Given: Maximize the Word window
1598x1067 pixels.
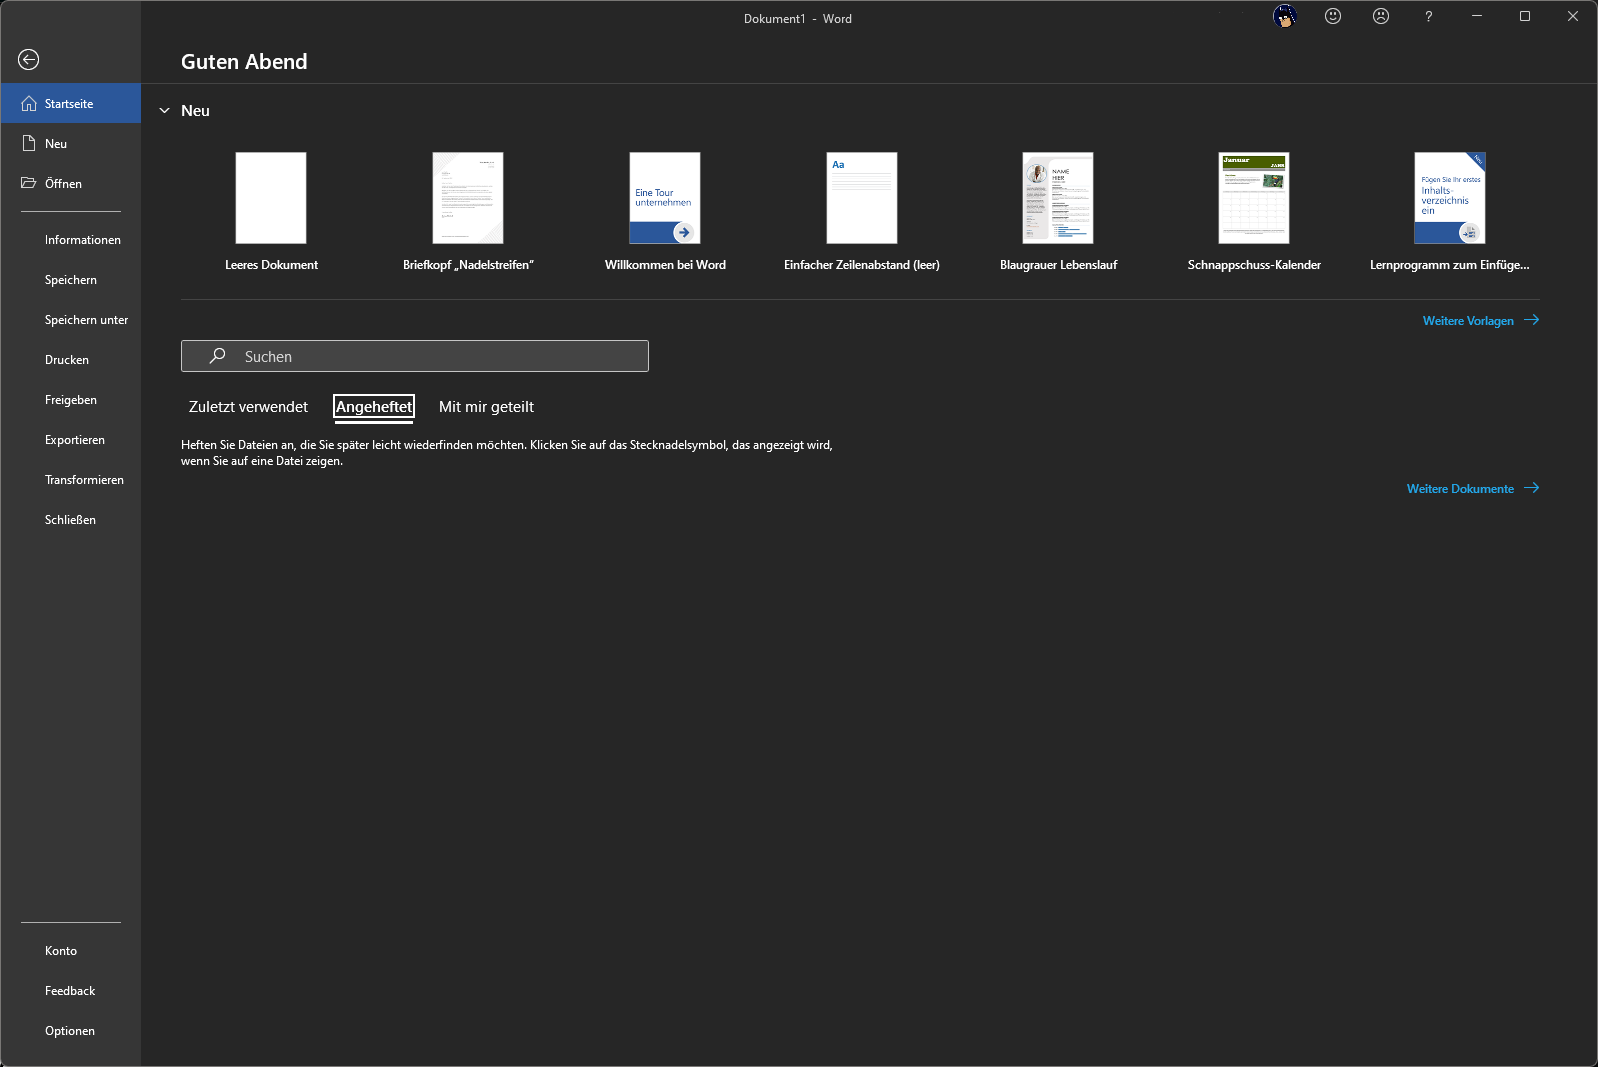Looking at the screenshot, I should [1525, 16].
